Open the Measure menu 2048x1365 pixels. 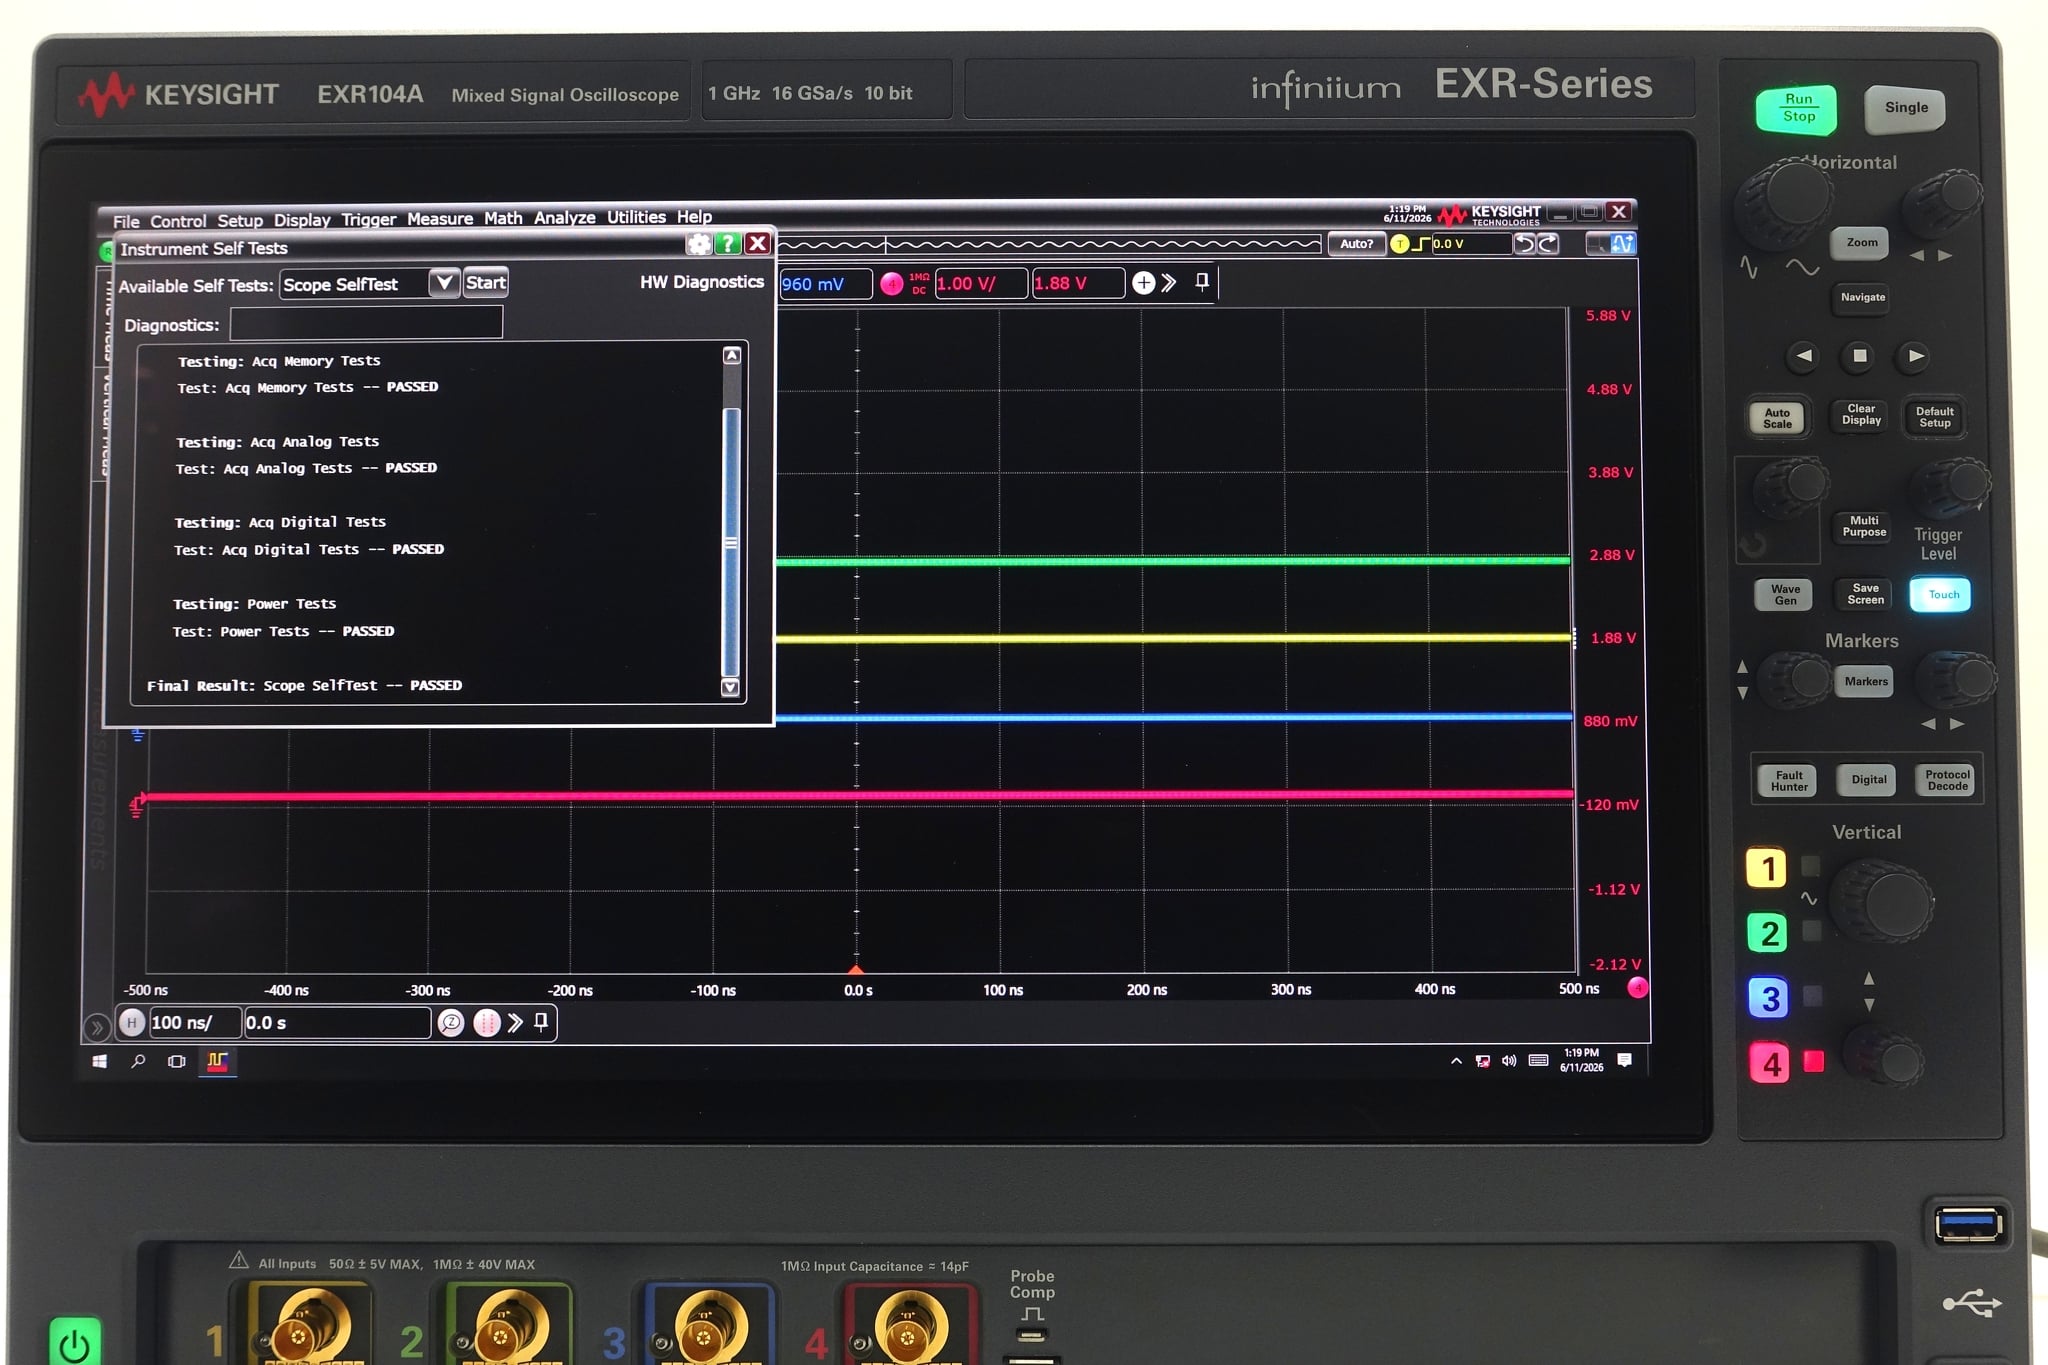pos(440,218)
